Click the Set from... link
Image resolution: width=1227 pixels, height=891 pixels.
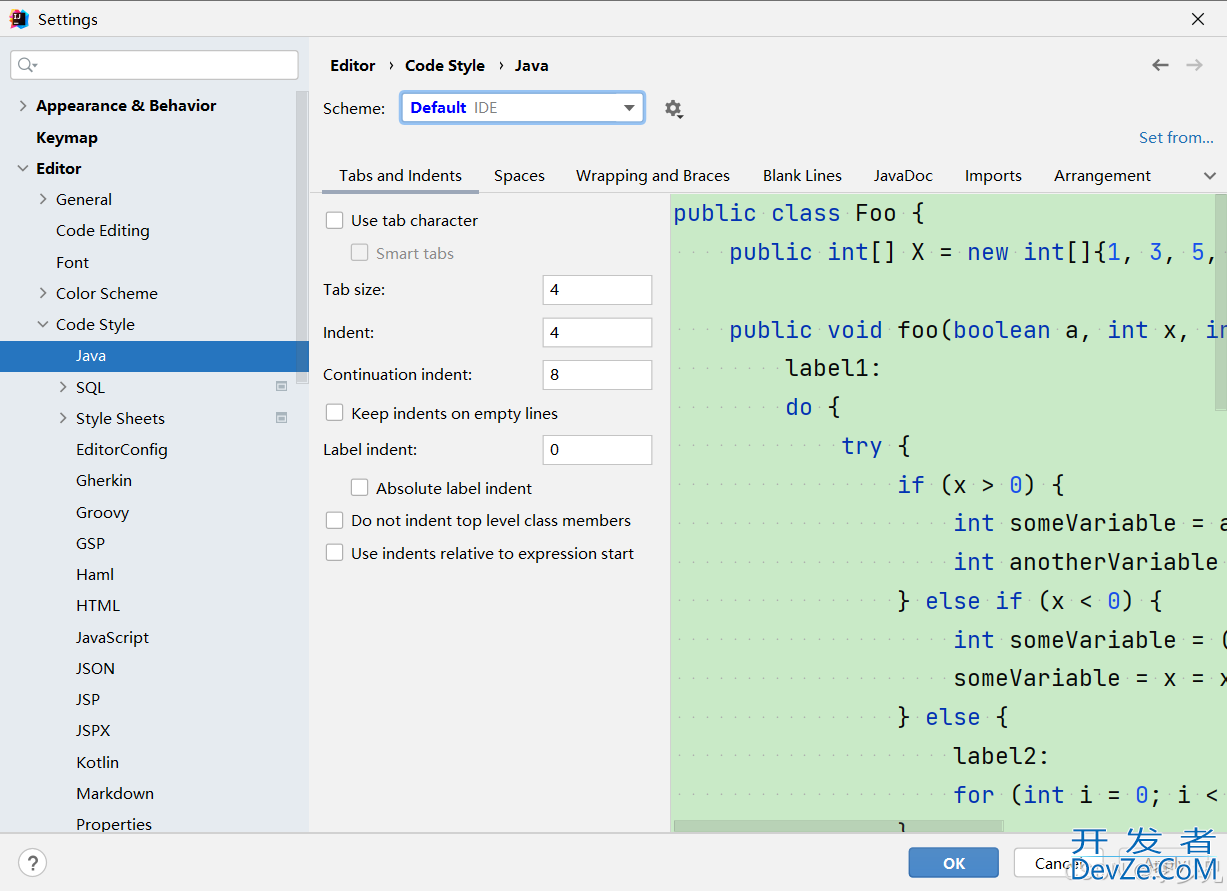tap(1175, 138)
